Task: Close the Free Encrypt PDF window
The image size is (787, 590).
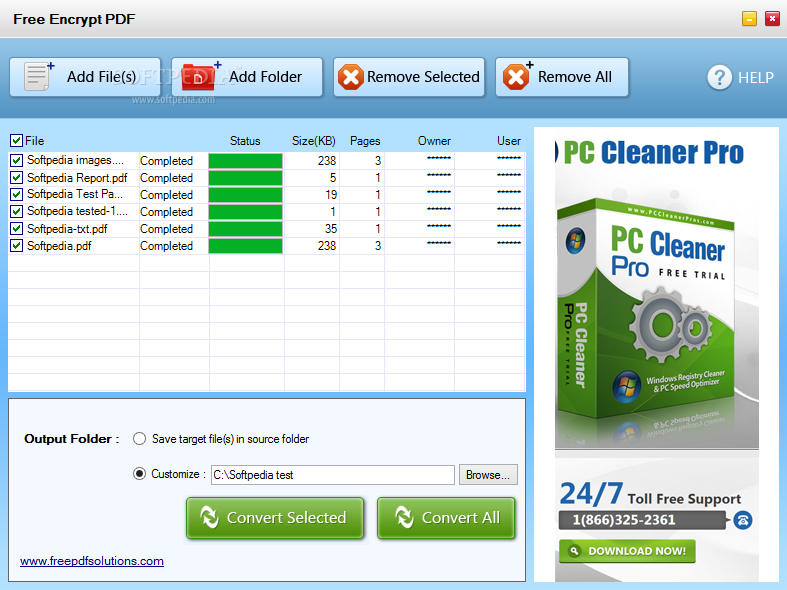Action: coord(771,19)
